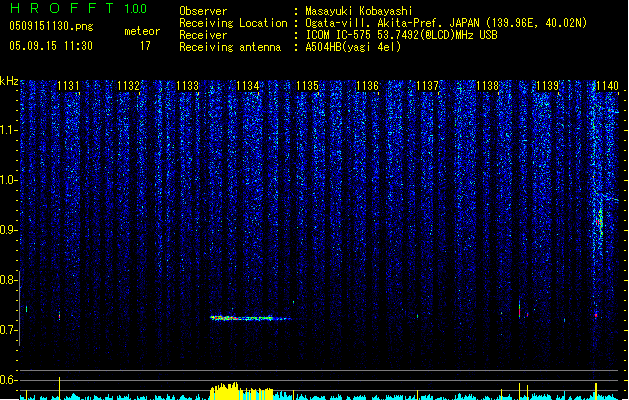629x400 pixels.
Task: Click the kHz axis label
Action: coord(9,81)
